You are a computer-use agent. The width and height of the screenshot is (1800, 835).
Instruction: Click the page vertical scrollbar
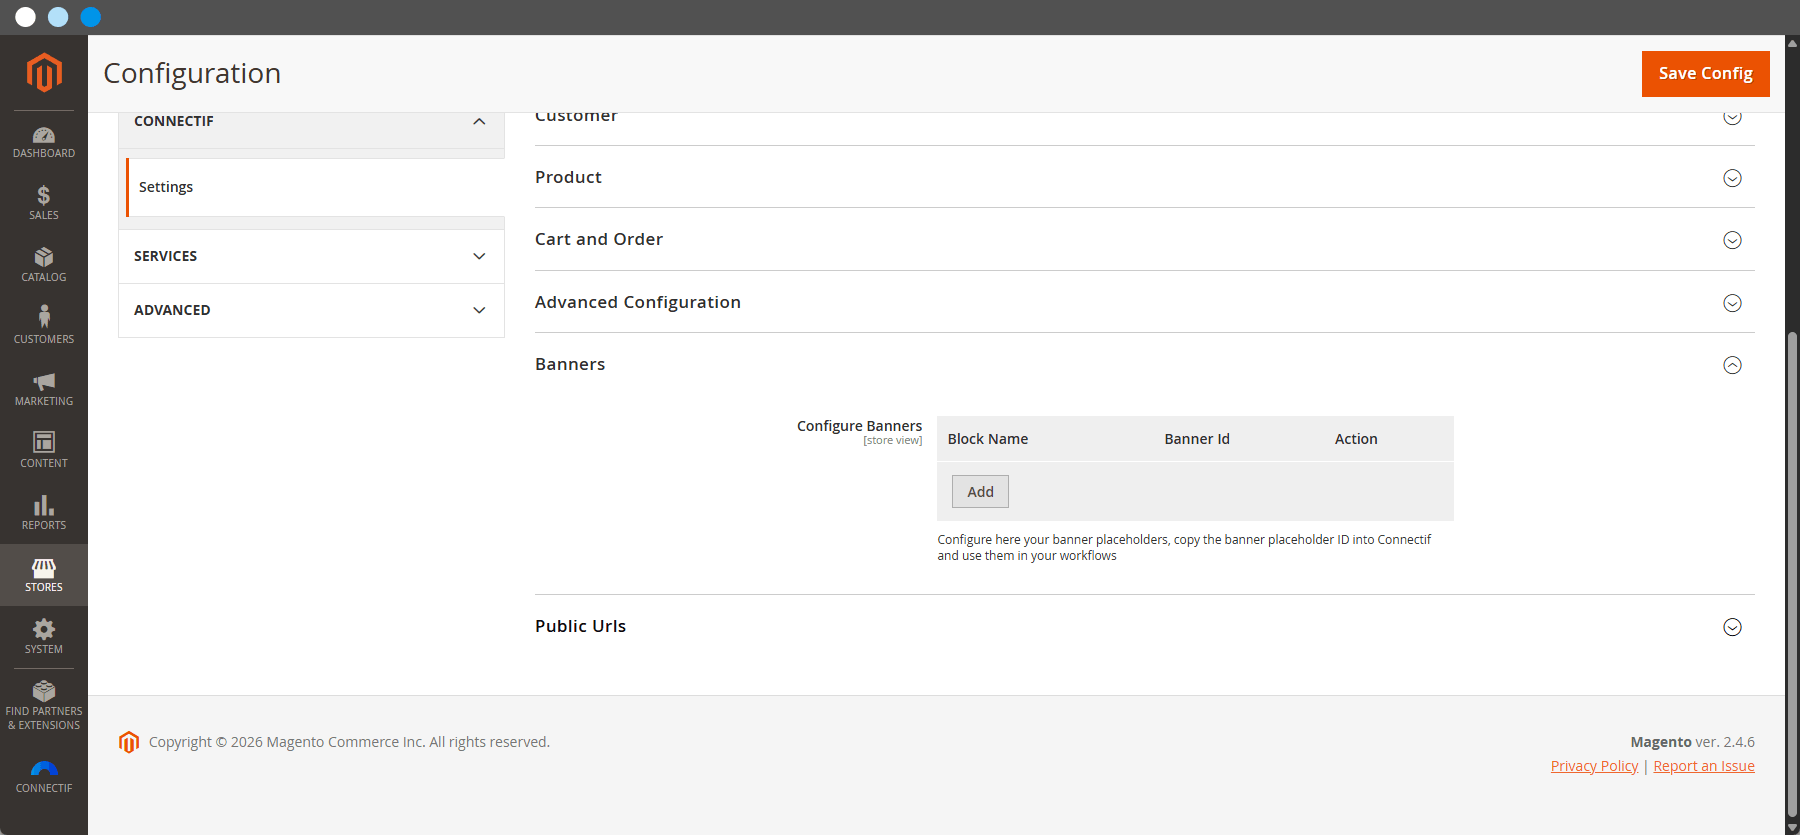[1792, 575]
